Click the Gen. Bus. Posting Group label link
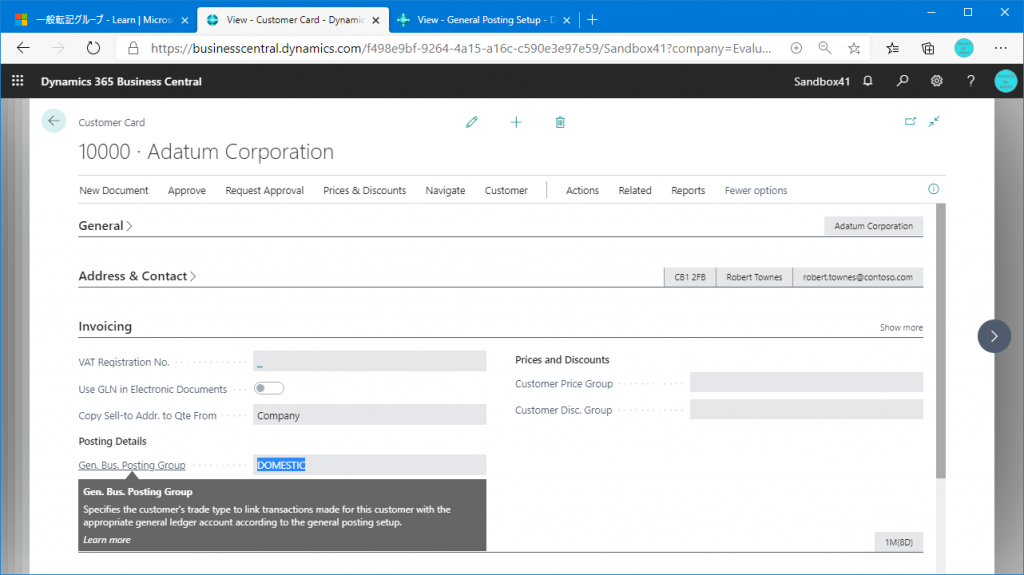 (132, 465)
